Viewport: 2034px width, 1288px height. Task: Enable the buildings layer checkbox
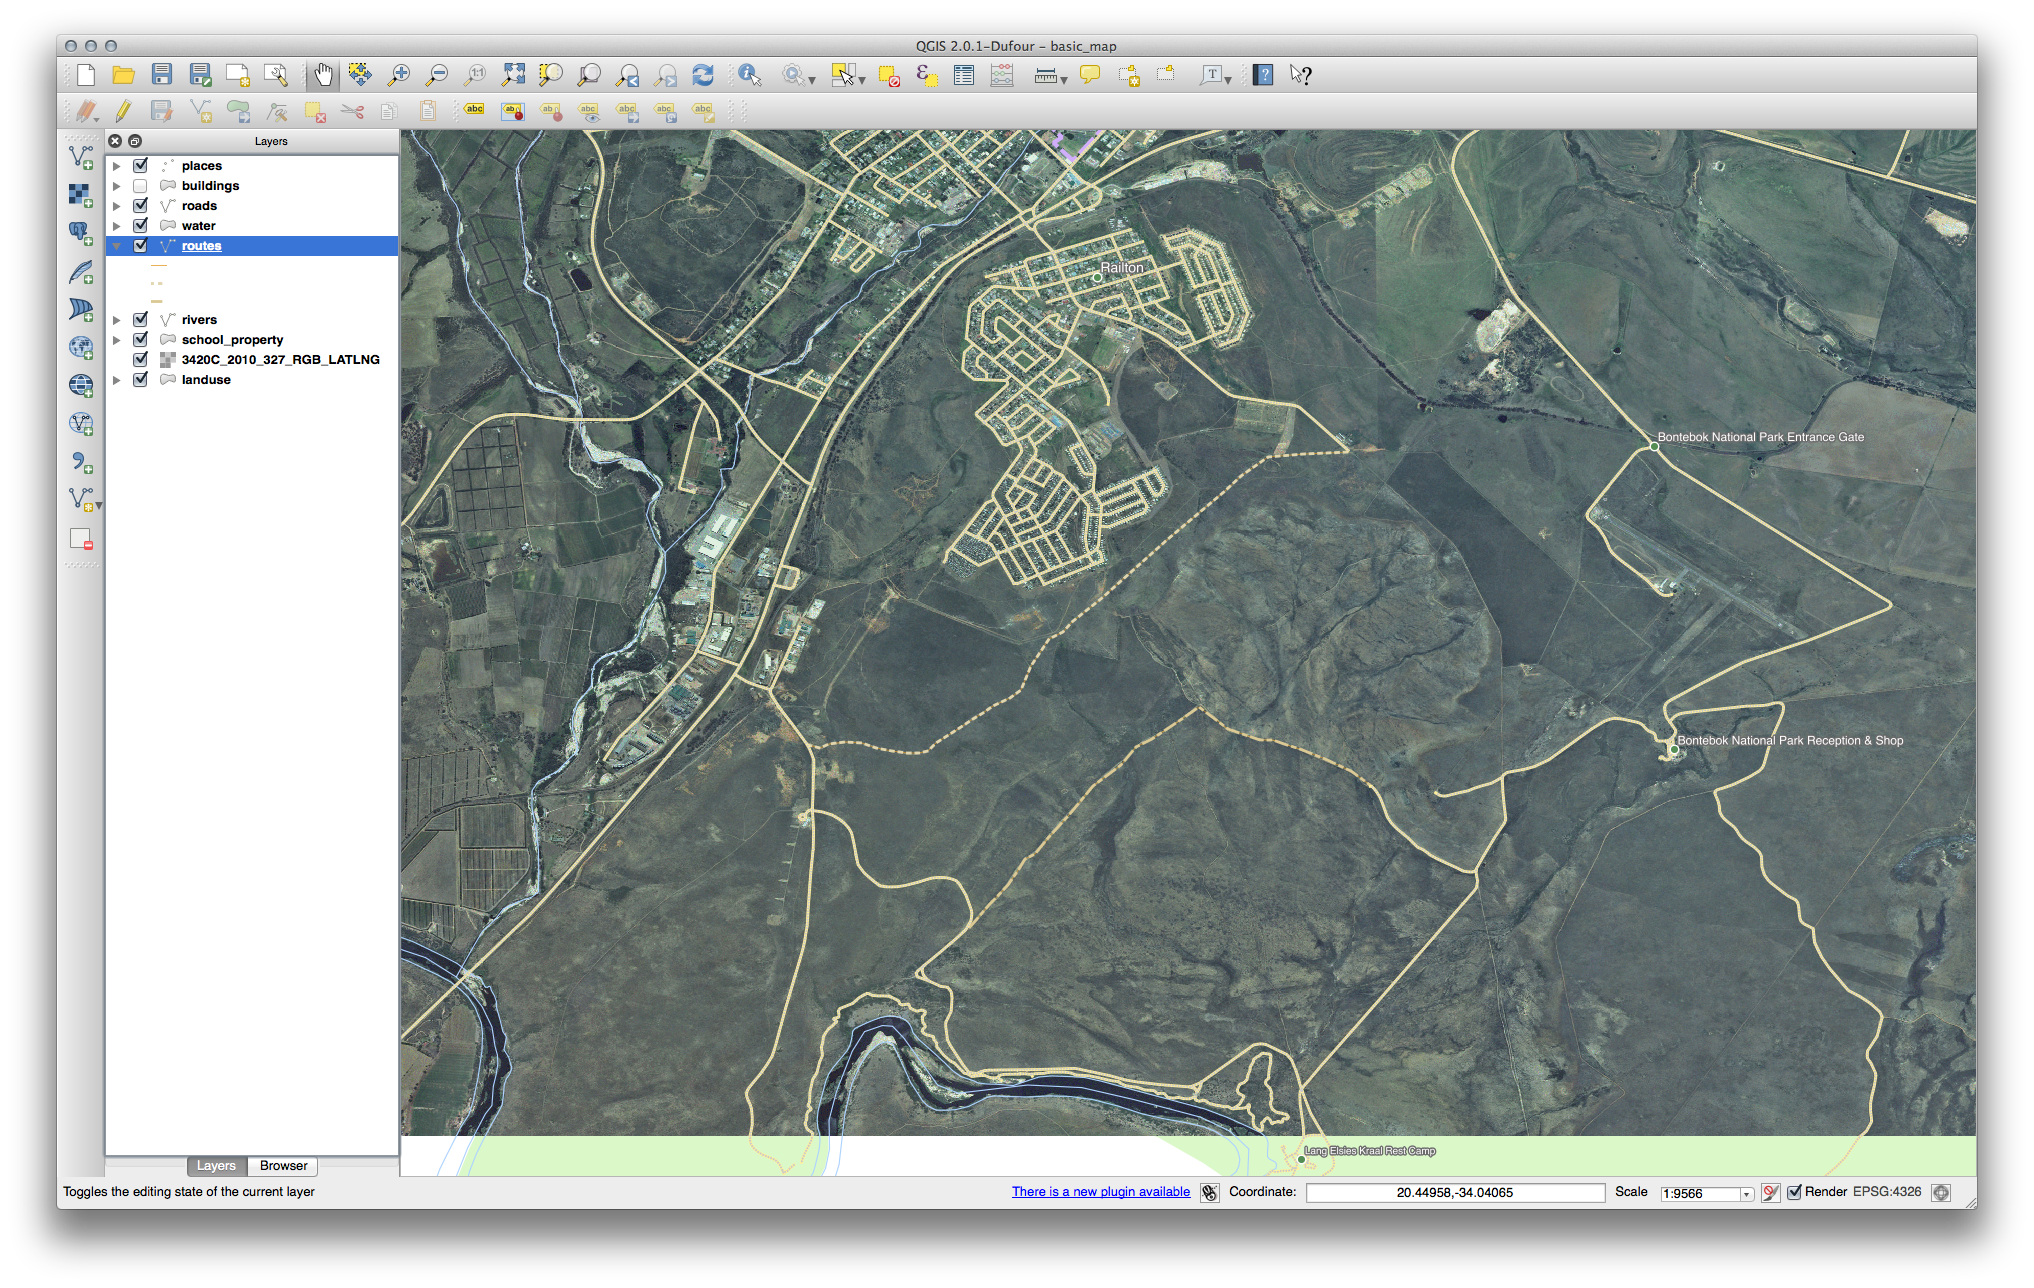pyautogui.click(x=140, y=186)
